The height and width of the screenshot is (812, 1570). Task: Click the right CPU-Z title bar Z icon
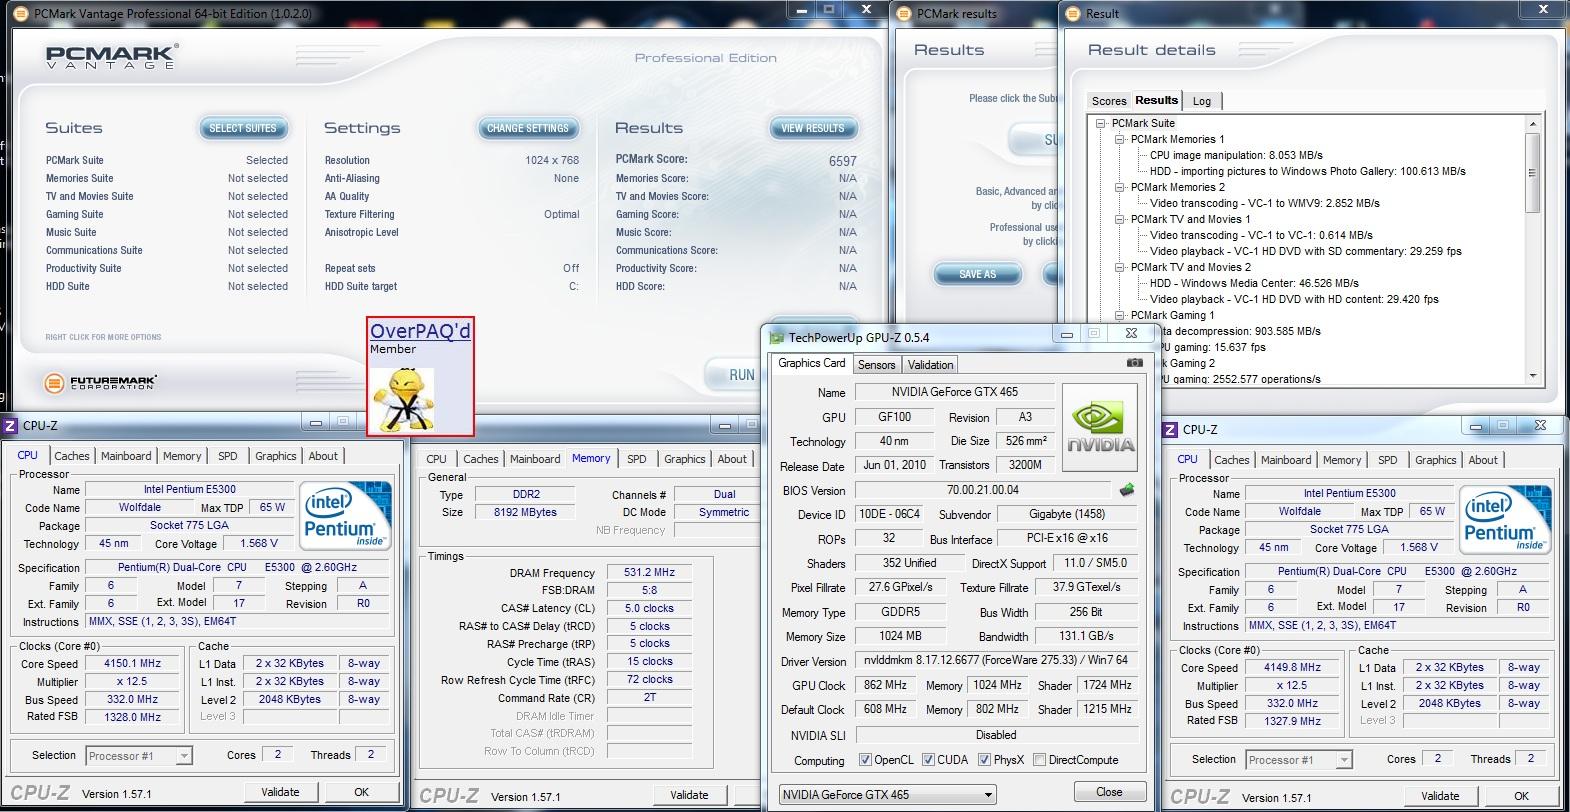pos(1170,429)
